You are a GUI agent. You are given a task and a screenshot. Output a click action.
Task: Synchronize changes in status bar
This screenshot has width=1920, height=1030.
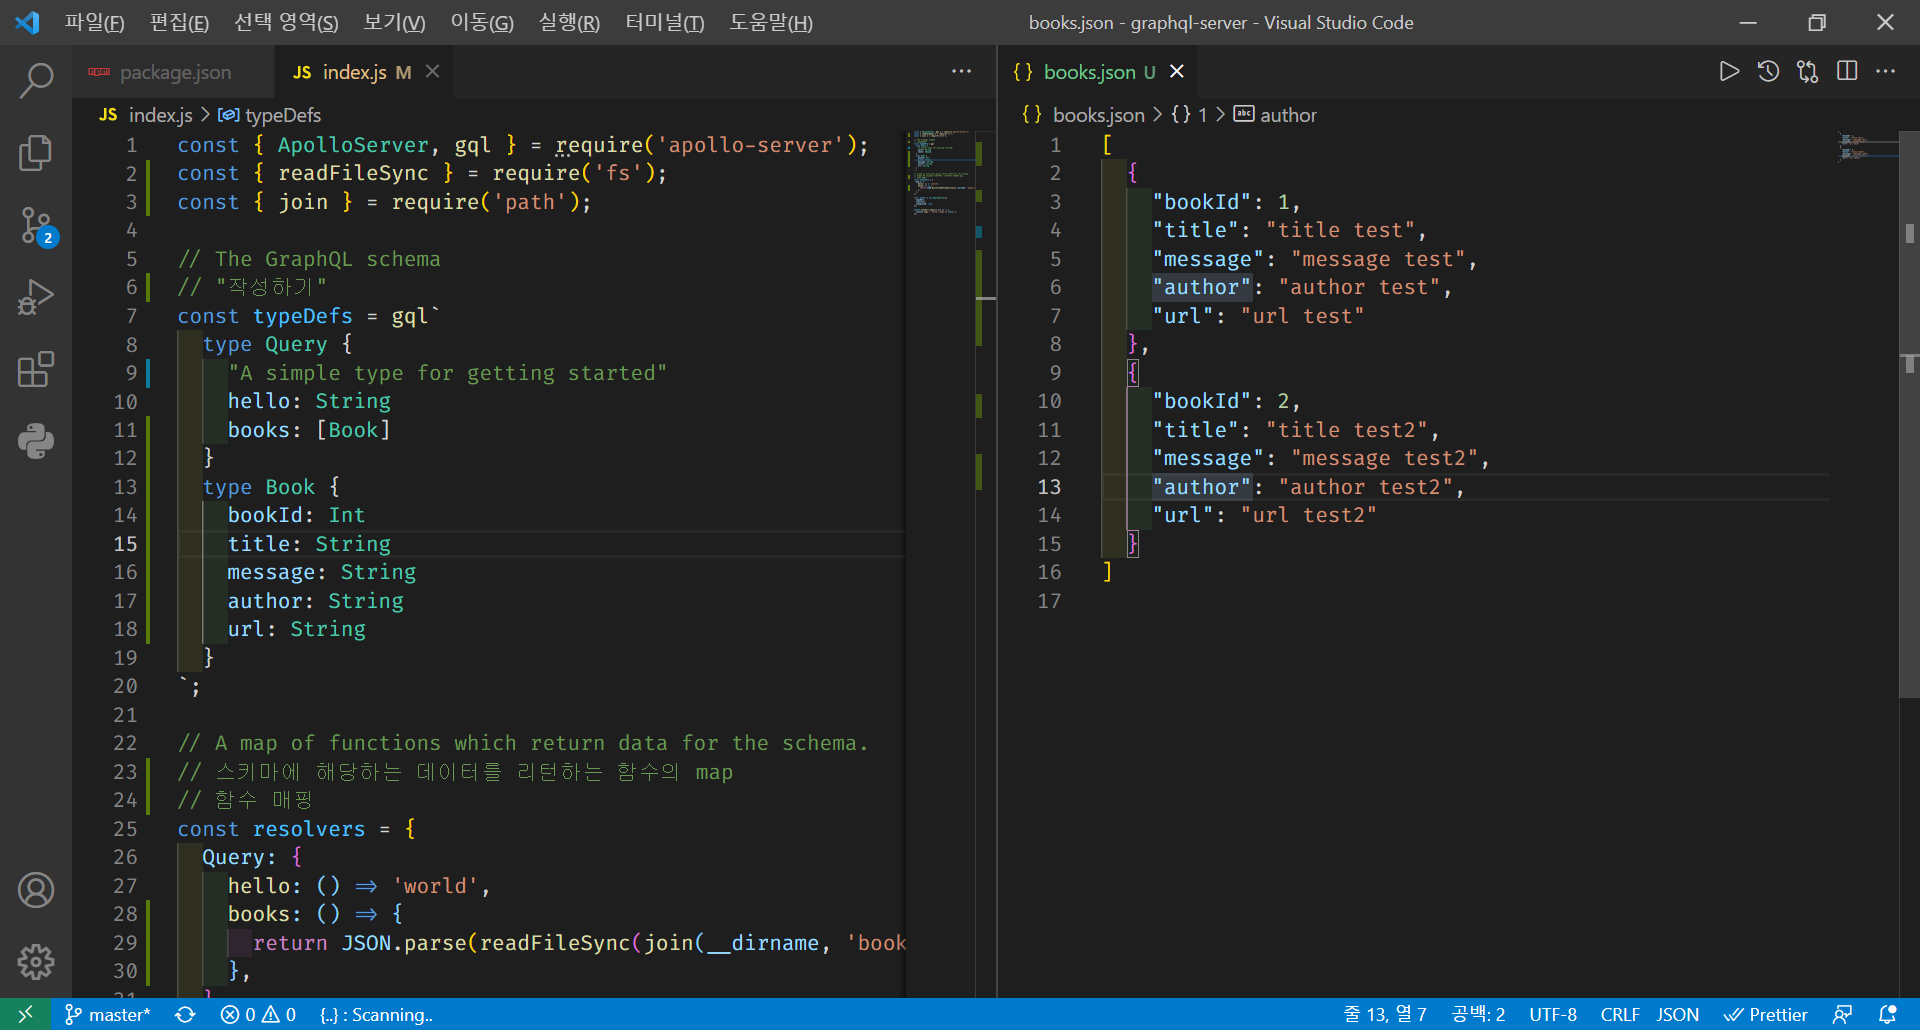185,1014
